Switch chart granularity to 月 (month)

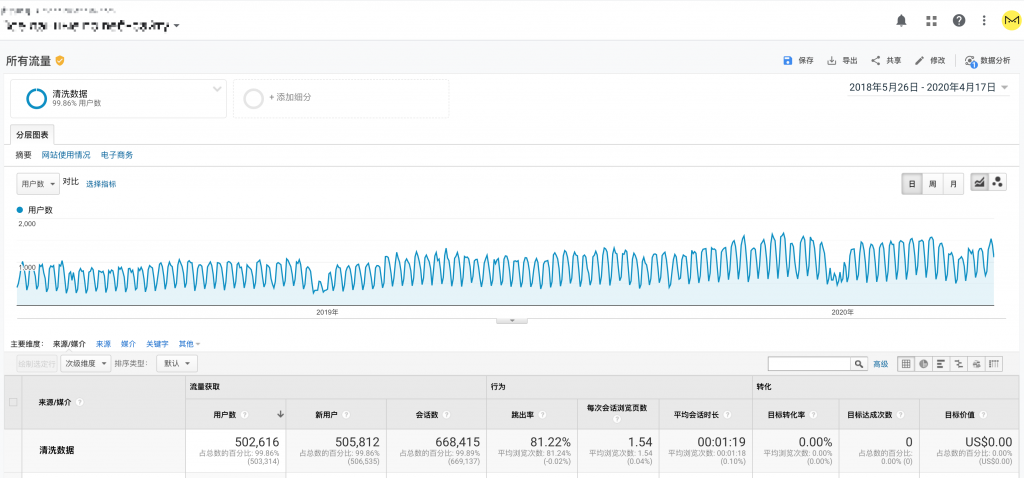[953, 183]
